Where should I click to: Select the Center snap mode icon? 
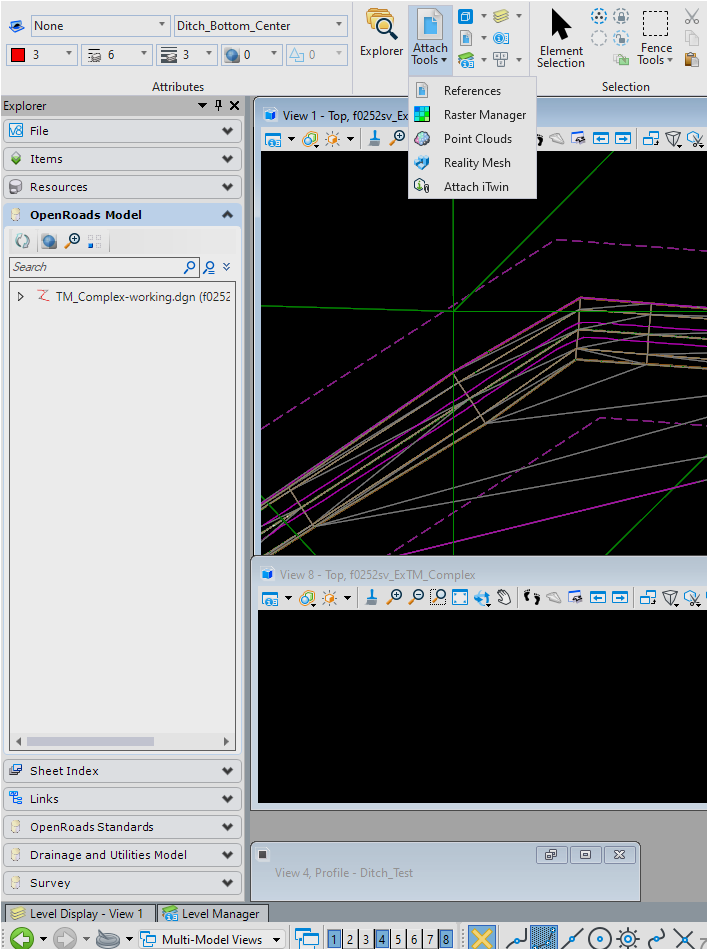pyautogui.click(x=600, y=939)
